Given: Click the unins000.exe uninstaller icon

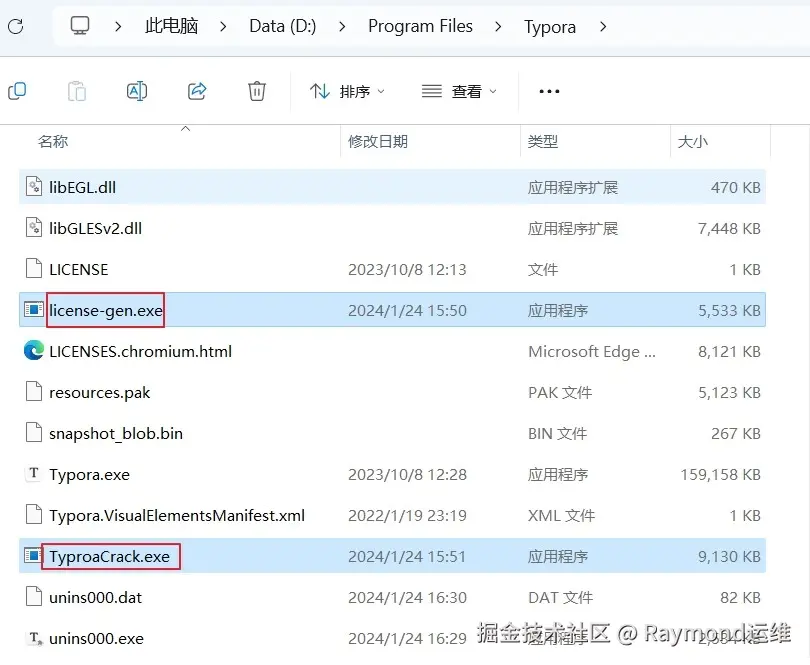Looking at the screenshot, I should [35, 639].
